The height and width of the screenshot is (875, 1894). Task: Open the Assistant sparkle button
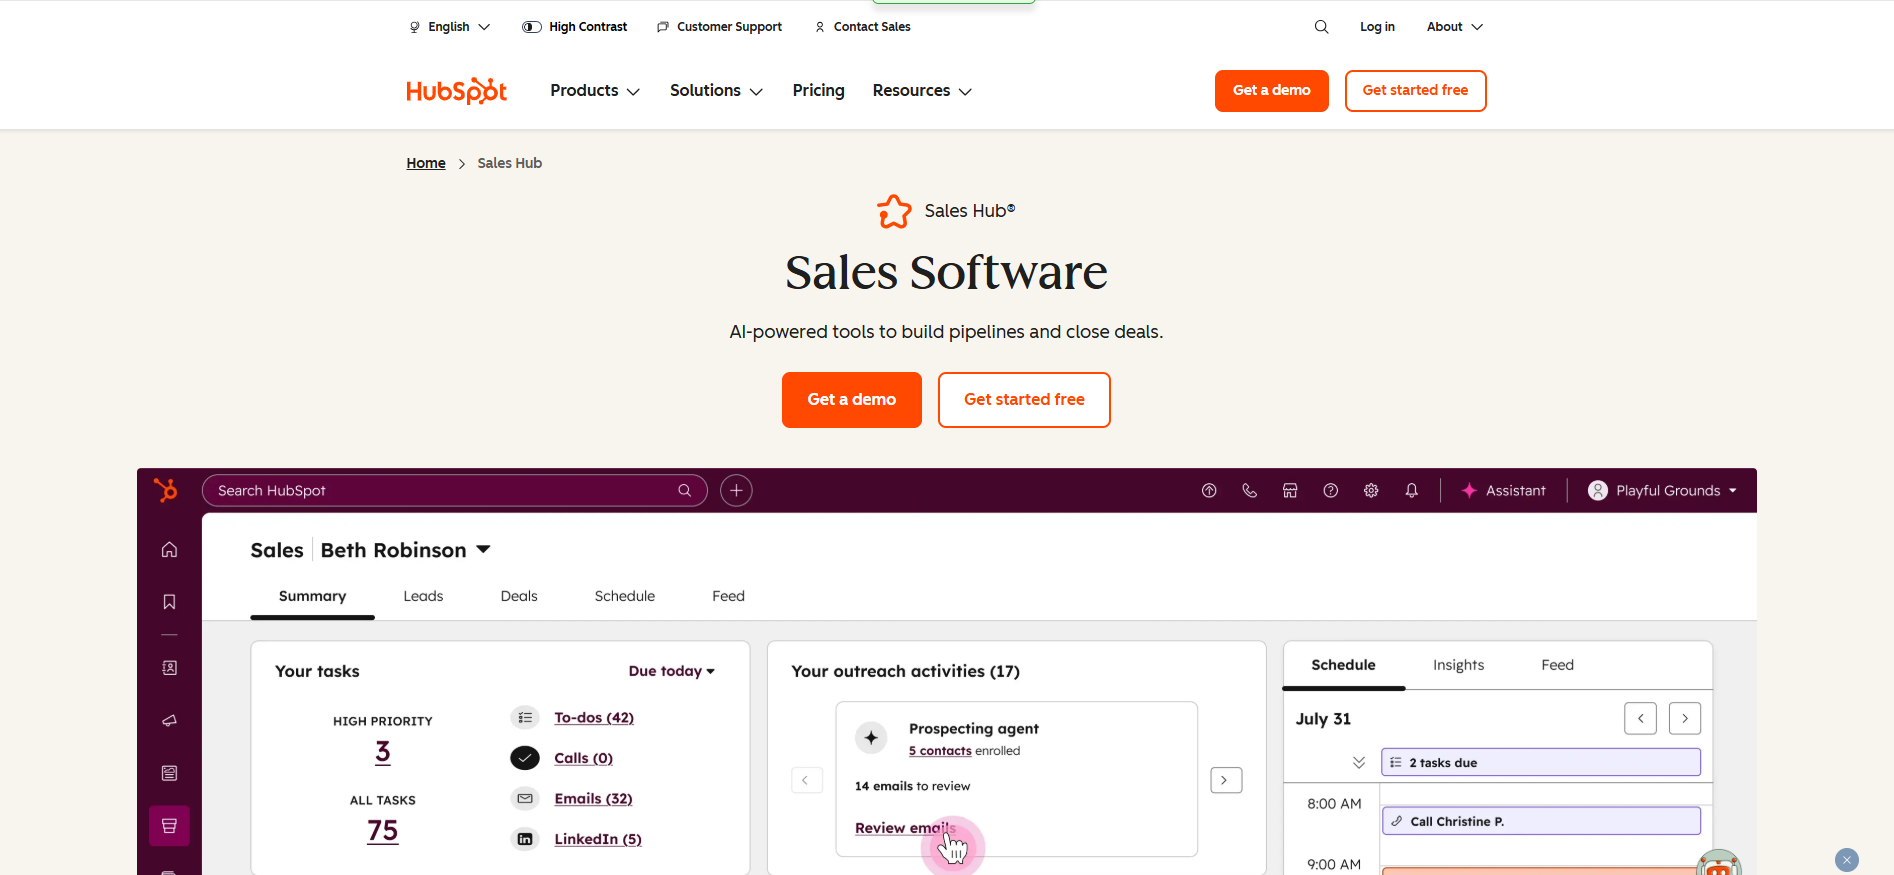click(x=1503, y=490)
